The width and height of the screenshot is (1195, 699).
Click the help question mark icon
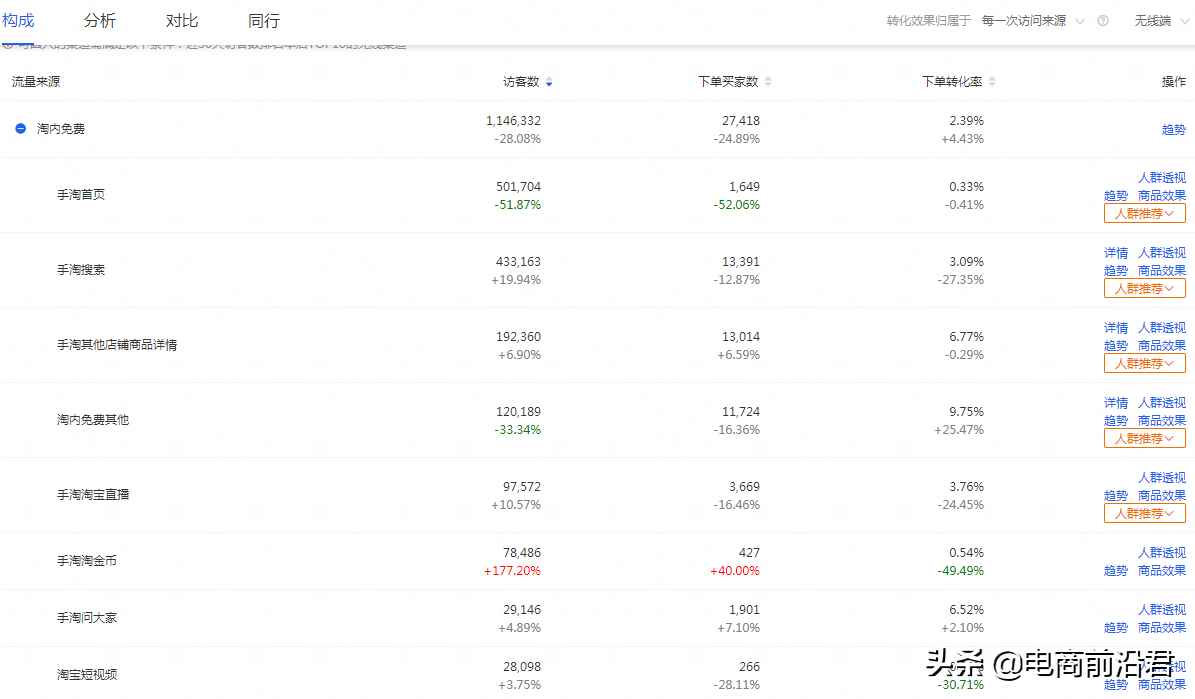point(1103,21)
